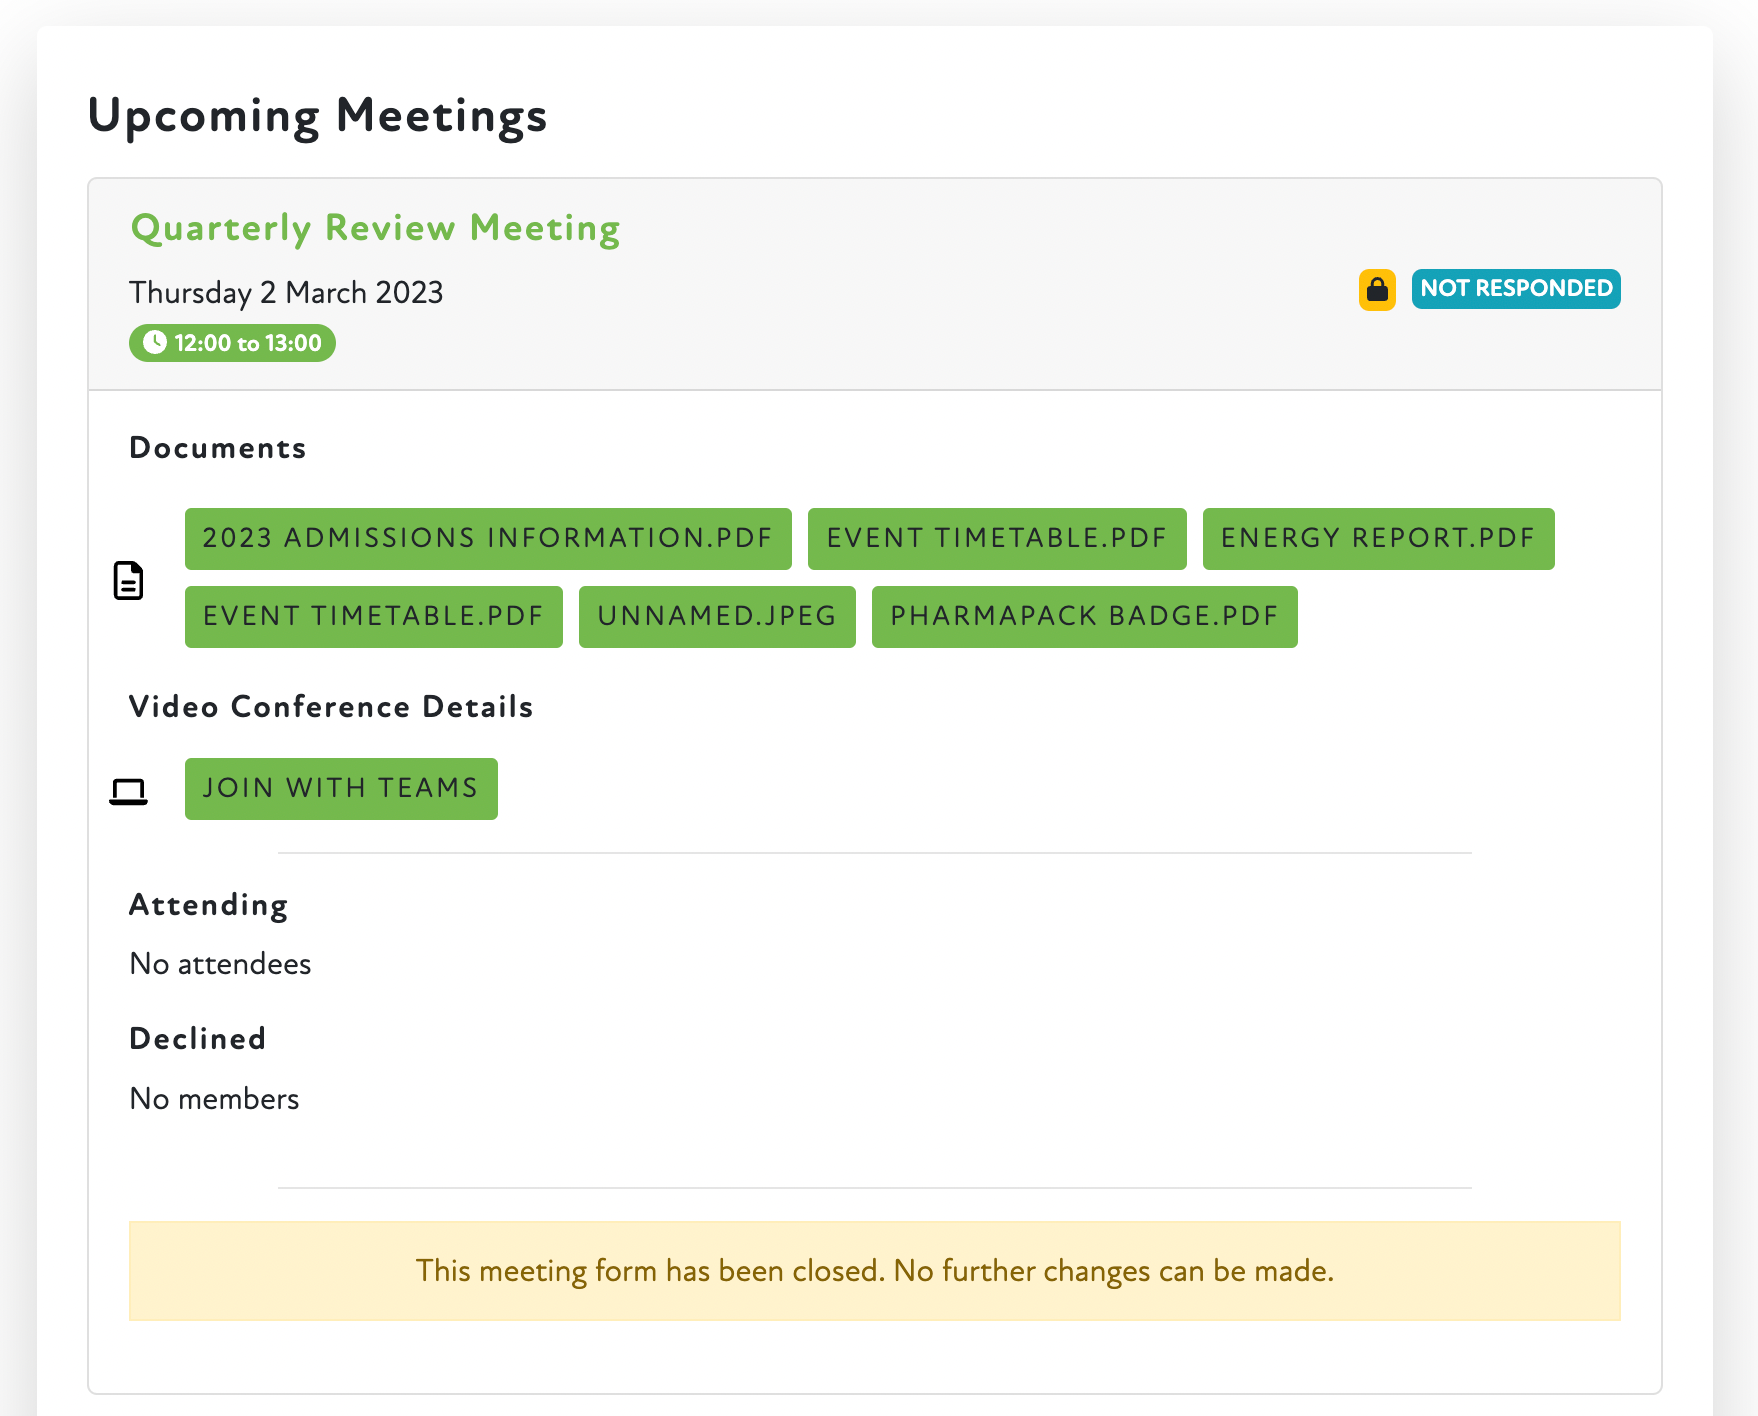Image resolution: width=1758 pixels, height=1416 pixels.
Task: Click the document file icon beside the attachments
Action: coord(128,580)
